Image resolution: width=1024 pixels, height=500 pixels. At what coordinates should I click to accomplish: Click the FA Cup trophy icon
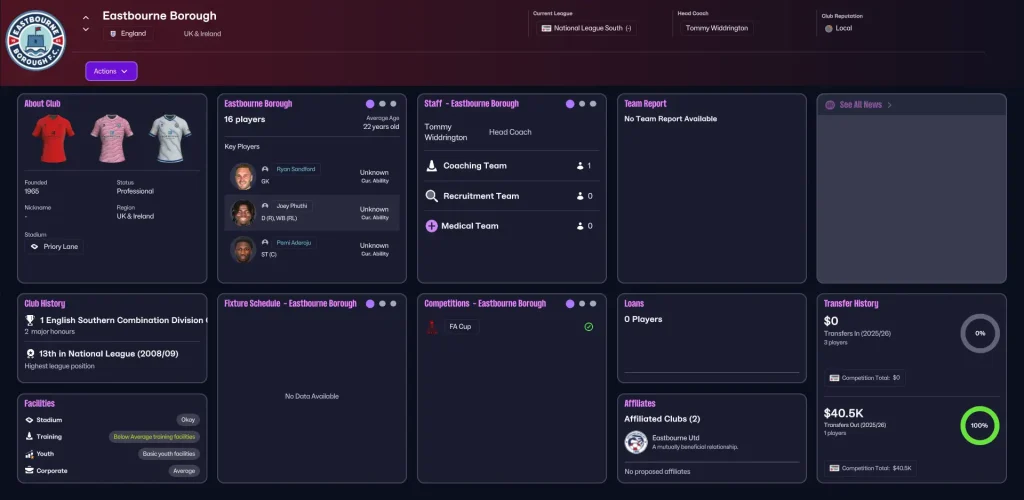[x=431, y=326]
